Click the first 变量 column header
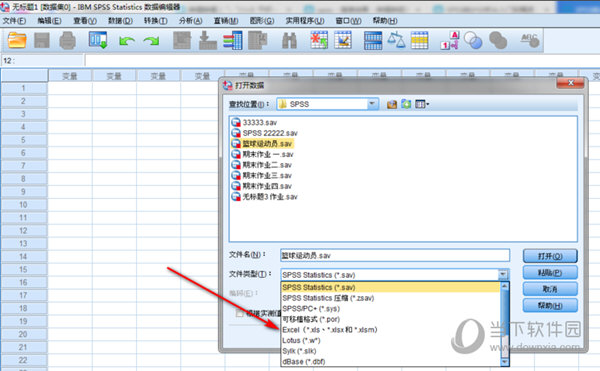Image resolution: width=600 pixels, height=371 pixels. click(x=70, y=76)
